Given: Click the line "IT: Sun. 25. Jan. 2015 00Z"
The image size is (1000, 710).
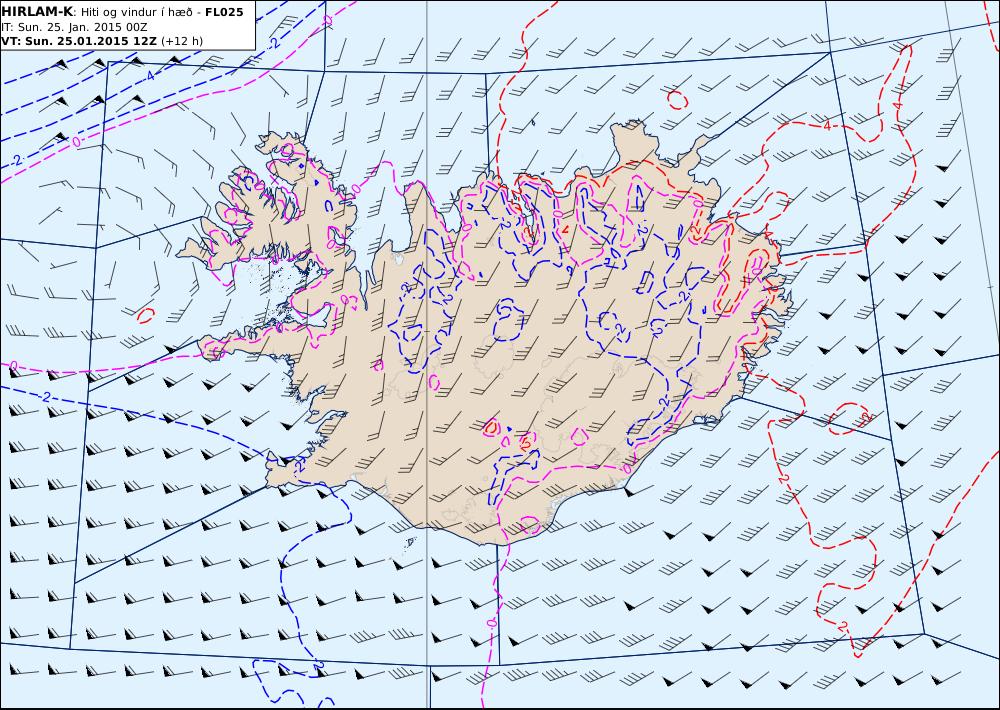Looking at the screenshot, I should click(x=75, y=27).
